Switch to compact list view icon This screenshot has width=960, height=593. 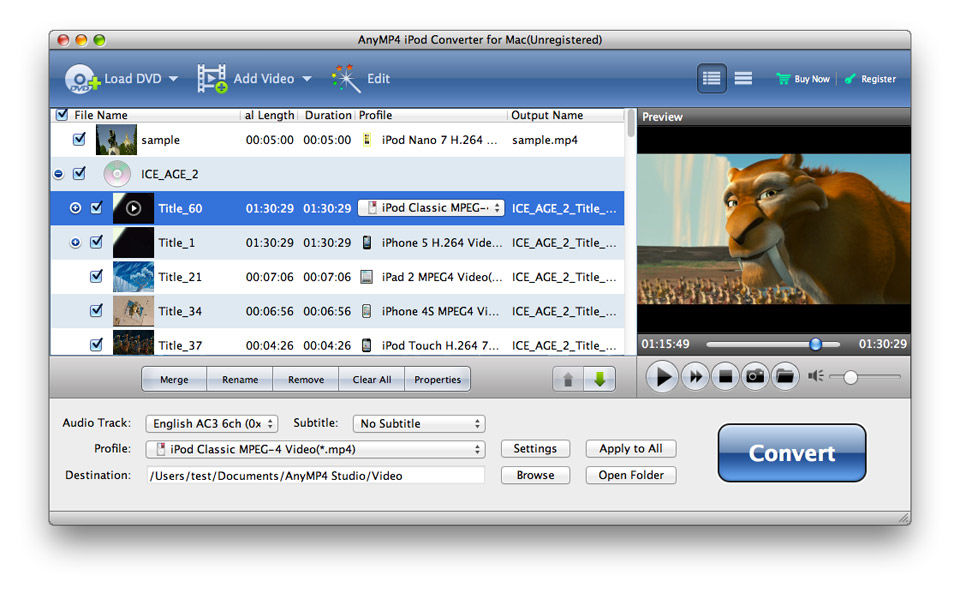(743, 78)
